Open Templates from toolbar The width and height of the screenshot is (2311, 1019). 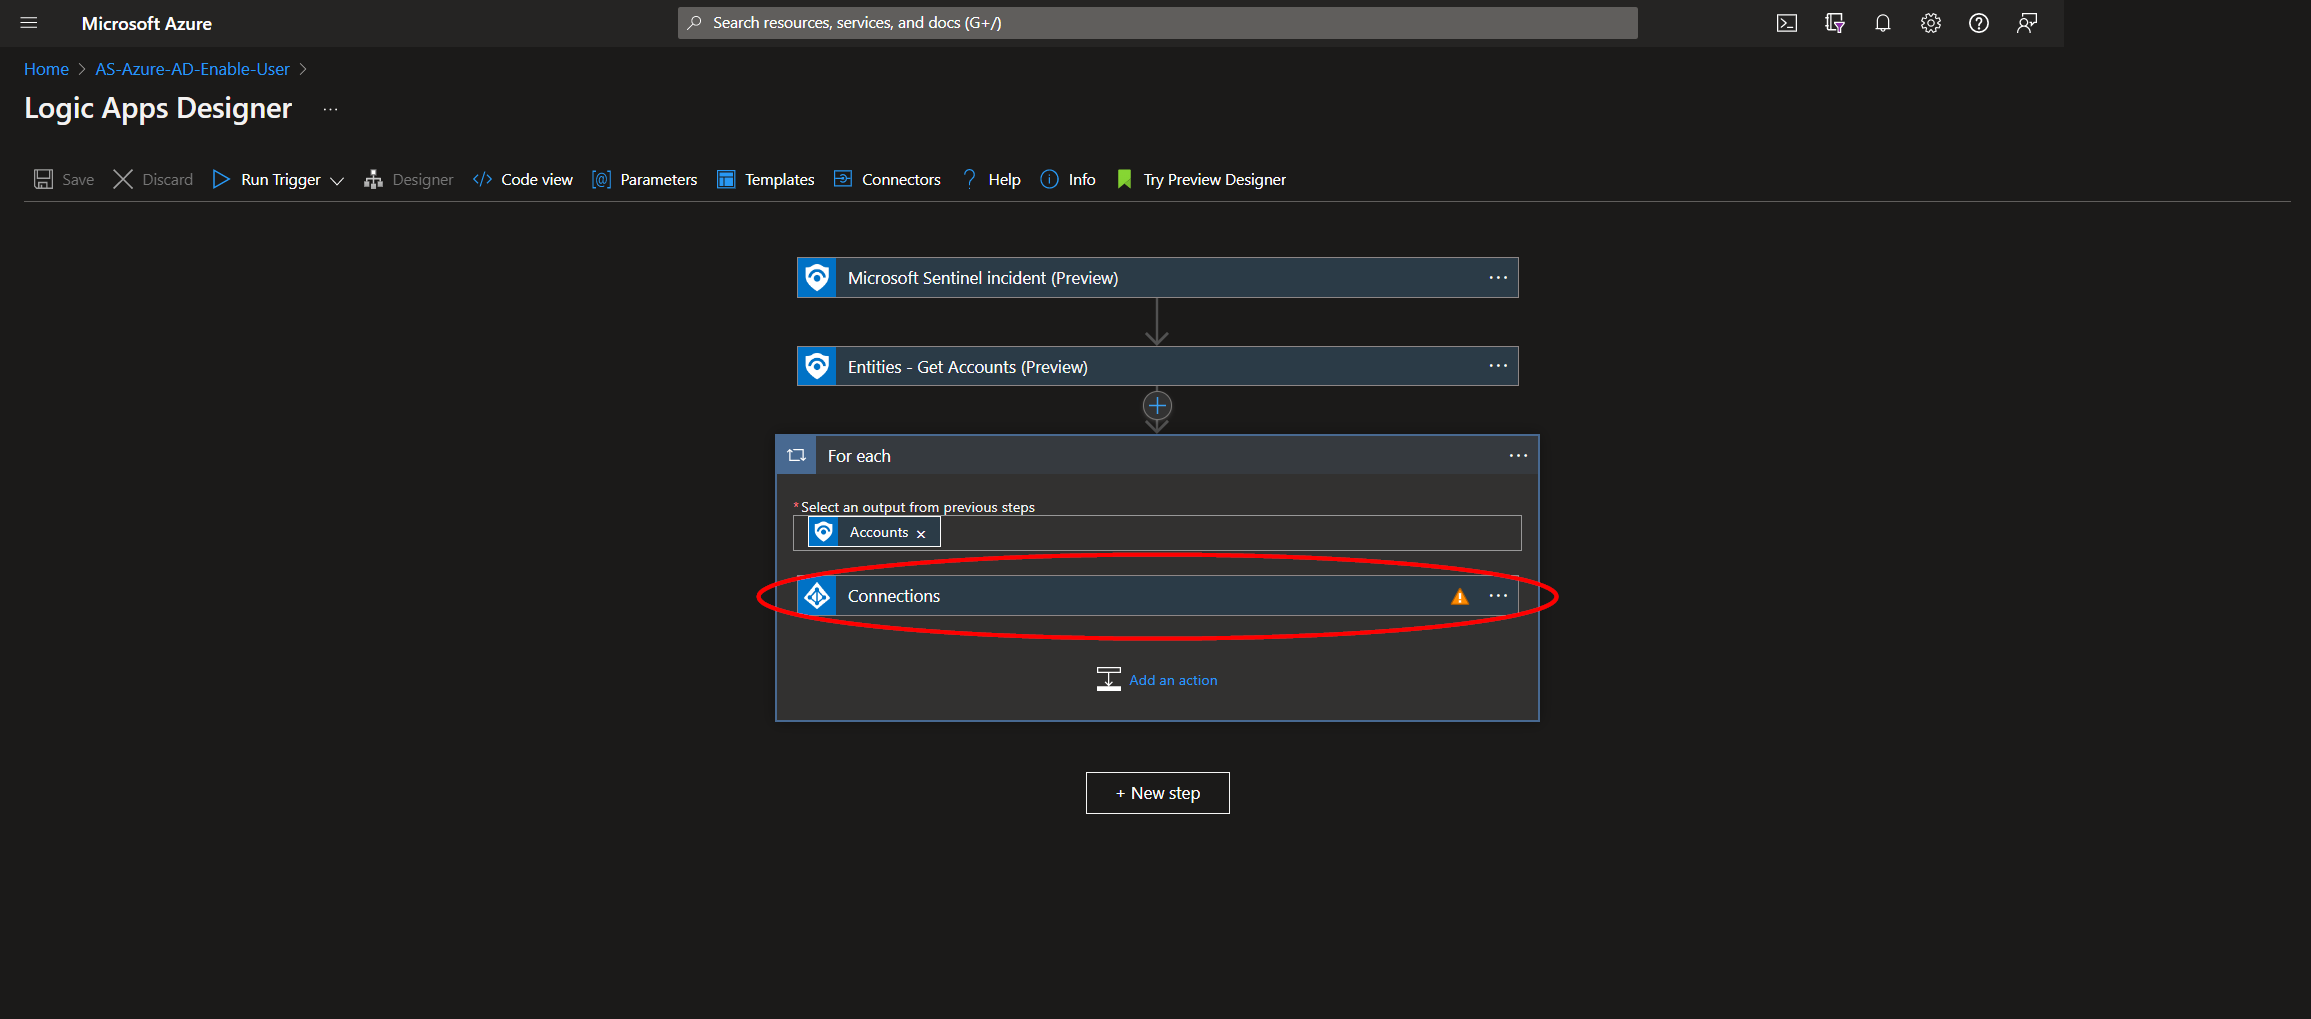click(x=766, y=179)
